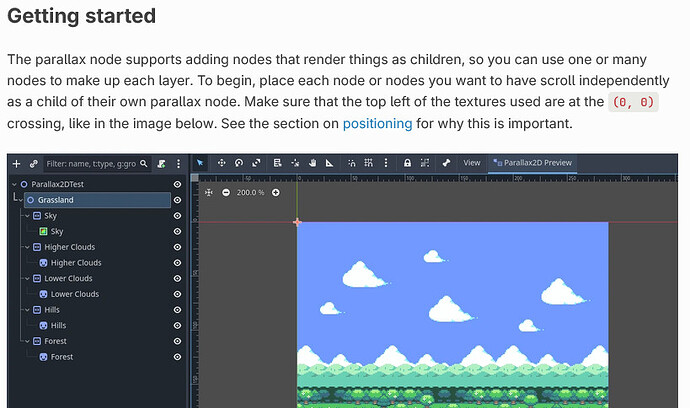The height and width of the screenshot is (408, 690).
Task: Toggle smart snap magnet icon
Action: click(x=352, y=163)
